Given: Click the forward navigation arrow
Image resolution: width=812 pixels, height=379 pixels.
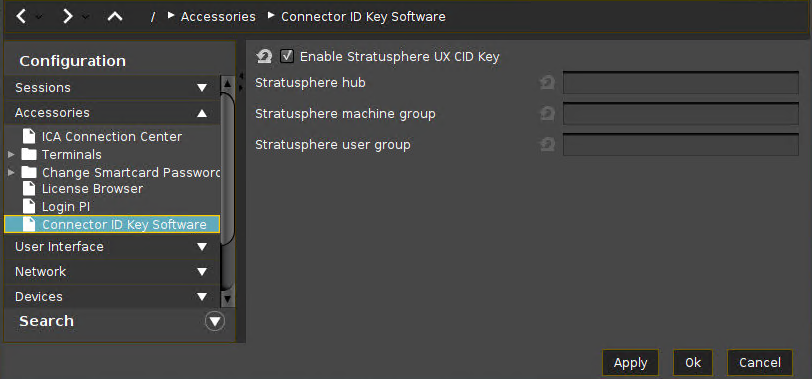Looking at the screenshot, I should [x=67, y=17].
